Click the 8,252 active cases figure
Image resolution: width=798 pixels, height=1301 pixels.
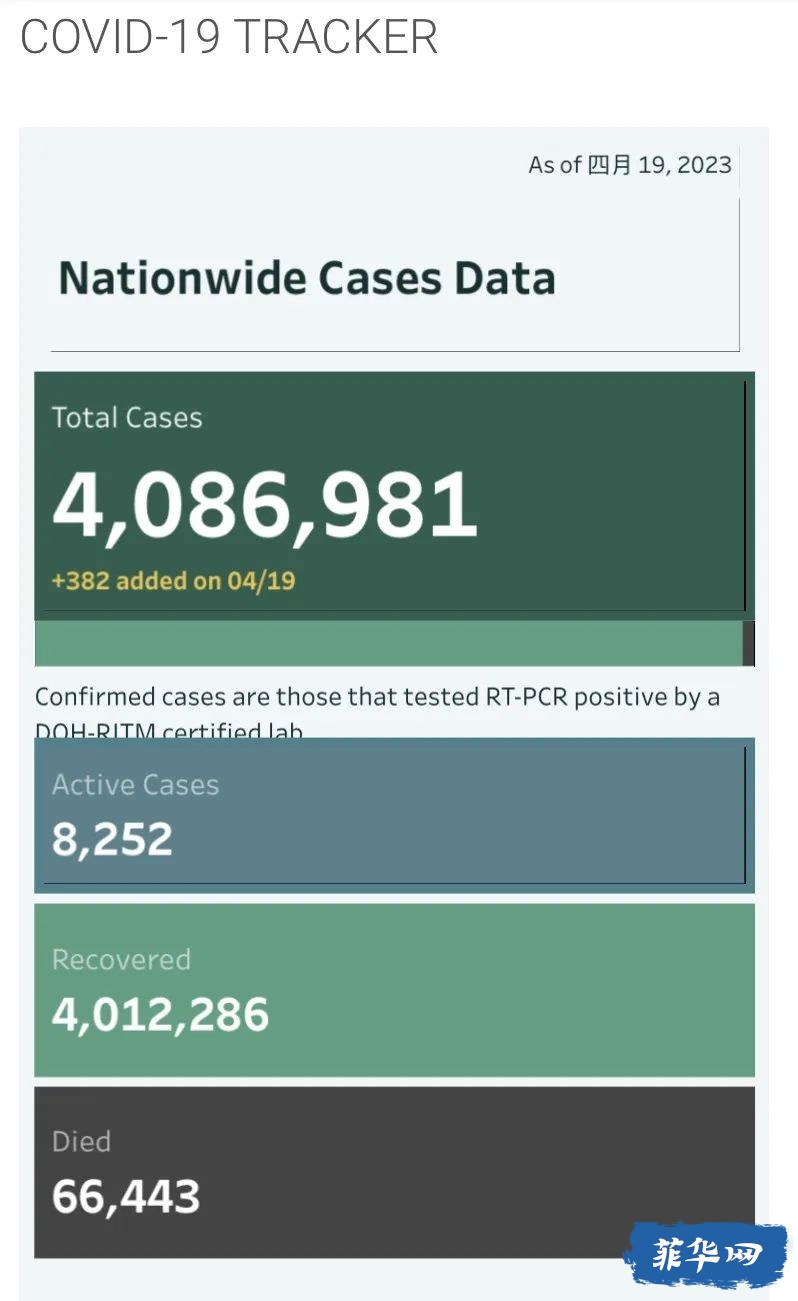pyautogui.click(x=112, y=839)
